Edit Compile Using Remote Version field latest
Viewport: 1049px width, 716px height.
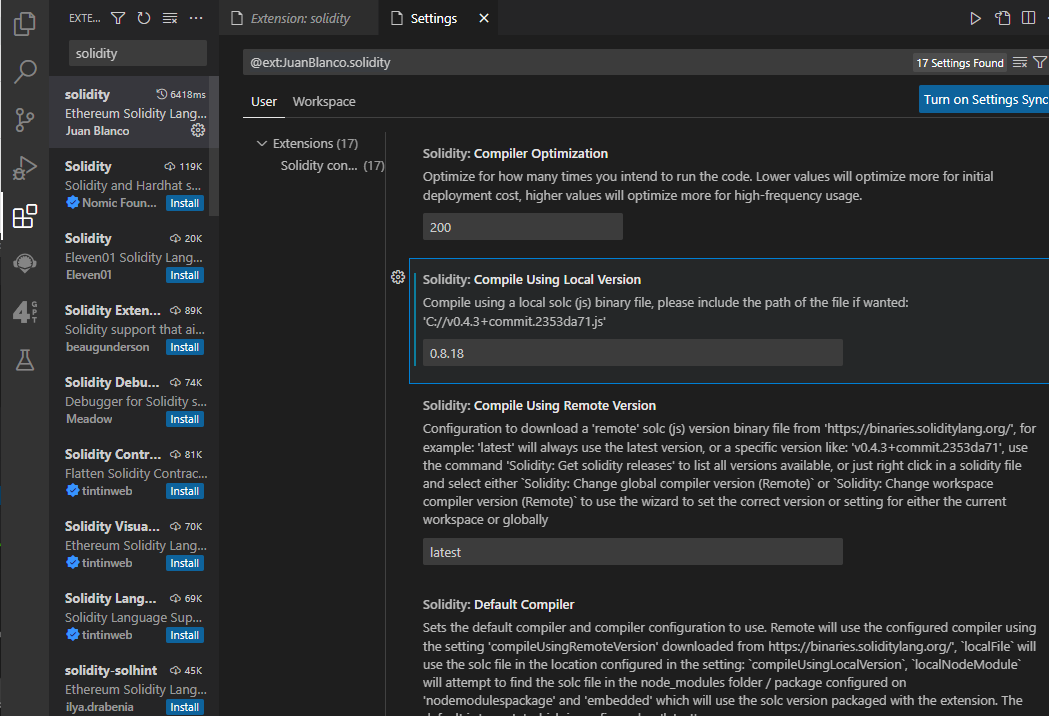pyautogui.click(x=632, y=552)
